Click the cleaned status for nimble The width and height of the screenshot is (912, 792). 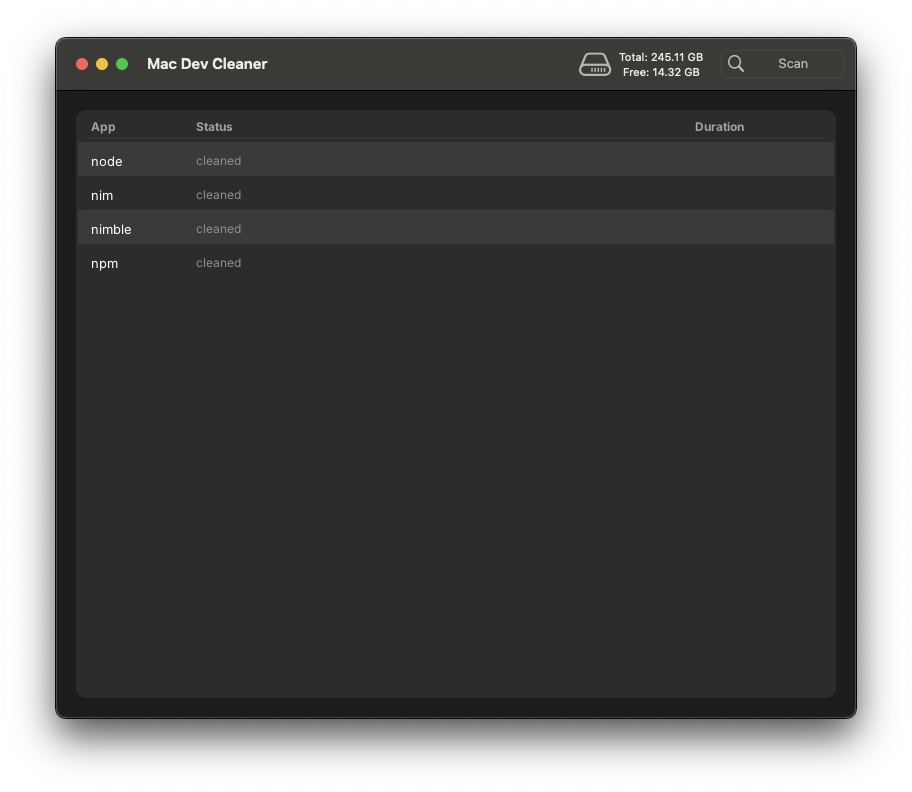(x=218, y=228)
